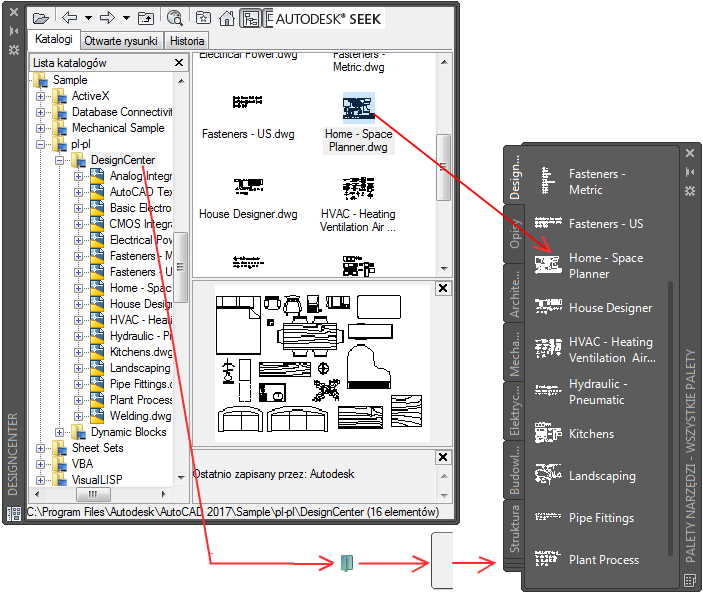The width and height of the screenshot is (703, 593).
Task: Click the tree horizontal scrollbar thumb
Action: click(x=93, y=494)
